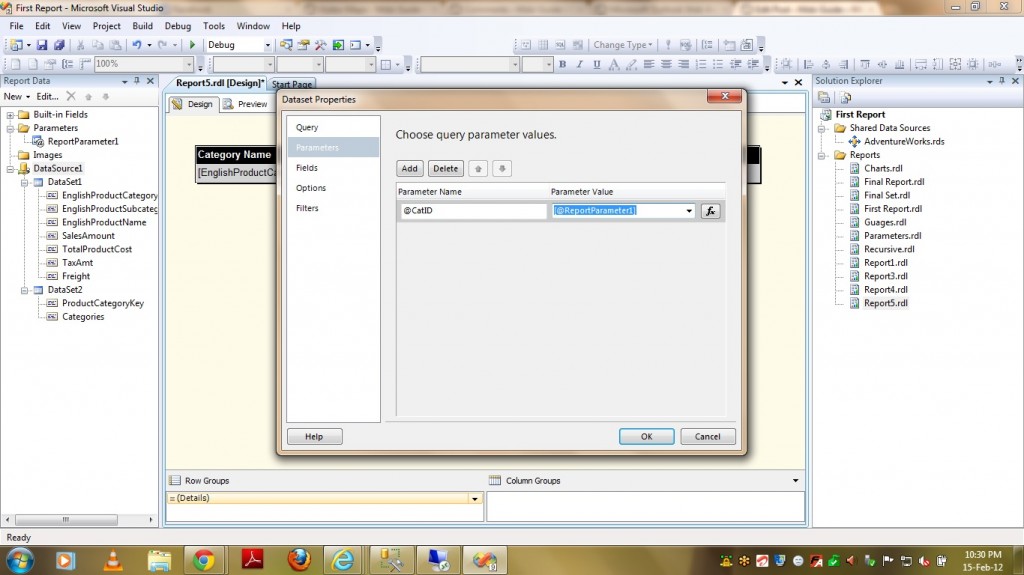Click the move parameter down arrow

(x=503, y=169)
